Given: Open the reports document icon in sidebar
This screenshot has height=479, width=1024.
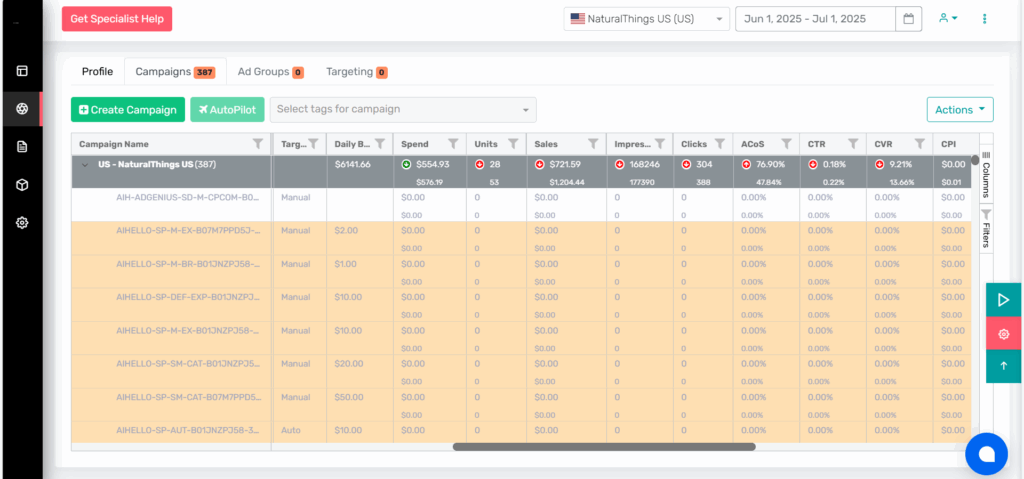Looking at the screenshot, I should [x=22, y=147].
